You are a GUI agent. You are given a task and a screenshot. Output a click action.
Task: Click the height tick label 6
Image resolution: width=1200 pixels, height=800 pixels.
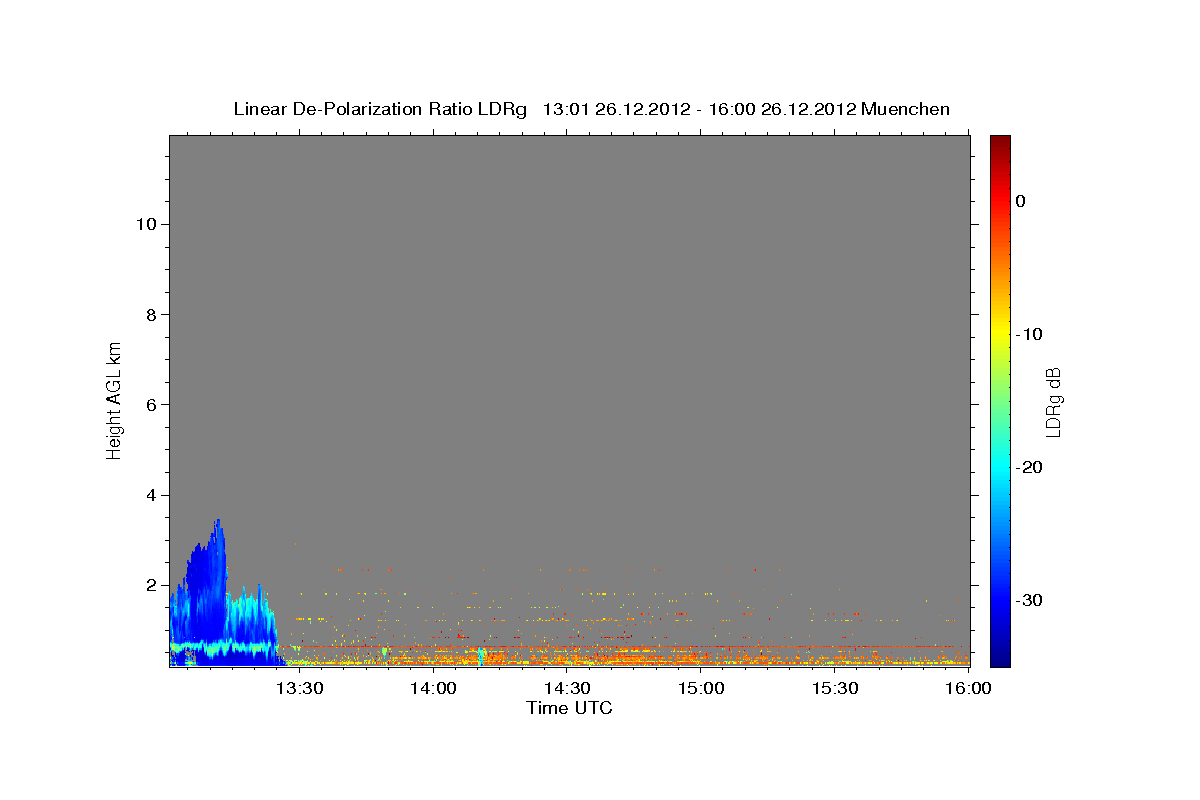tap(149, 405)
